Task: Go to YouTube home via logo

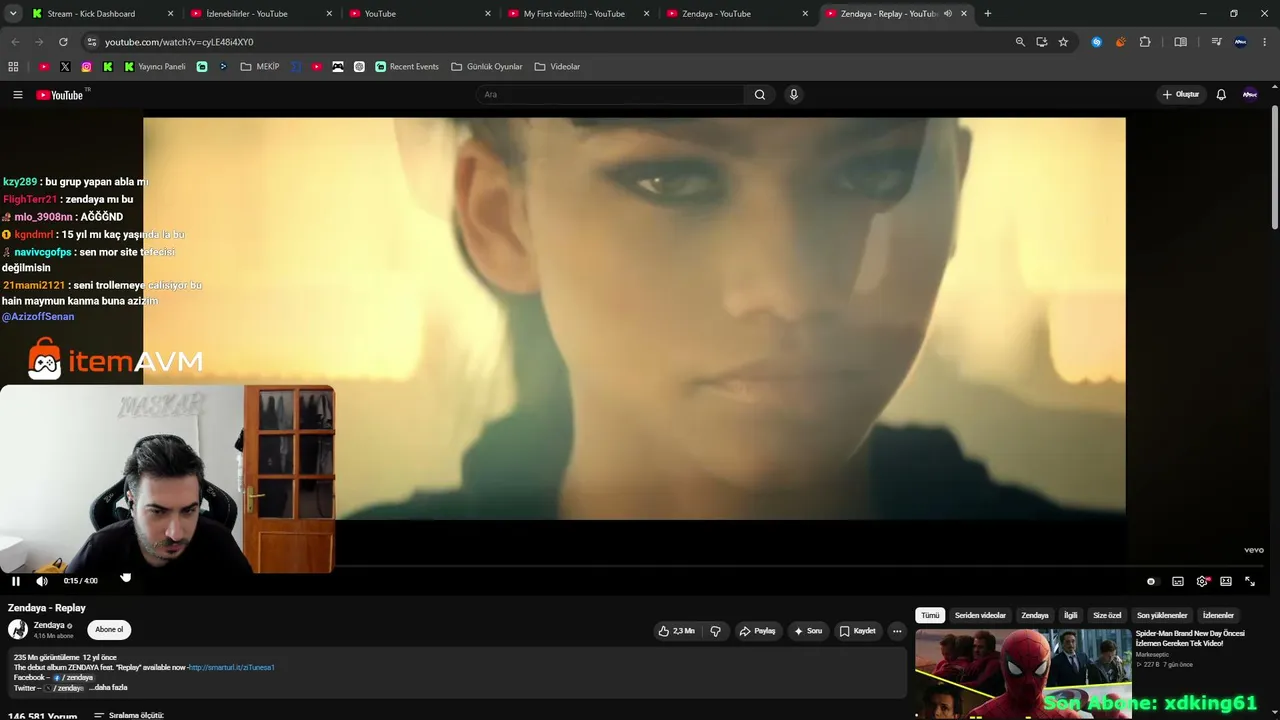Action: tap(60, 95)
